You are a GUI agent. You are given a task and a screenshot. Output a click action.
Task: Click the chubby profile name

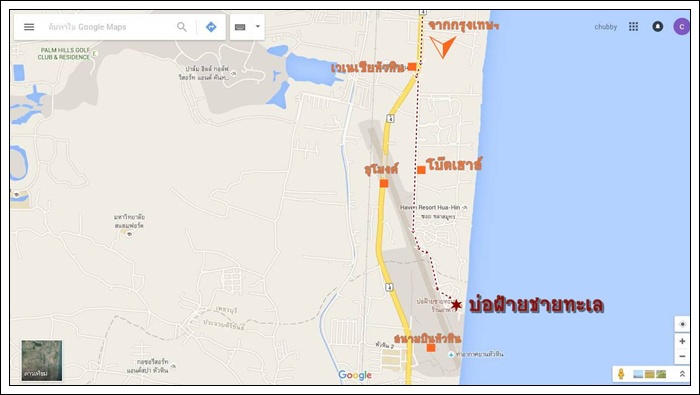tap(605, 27)
